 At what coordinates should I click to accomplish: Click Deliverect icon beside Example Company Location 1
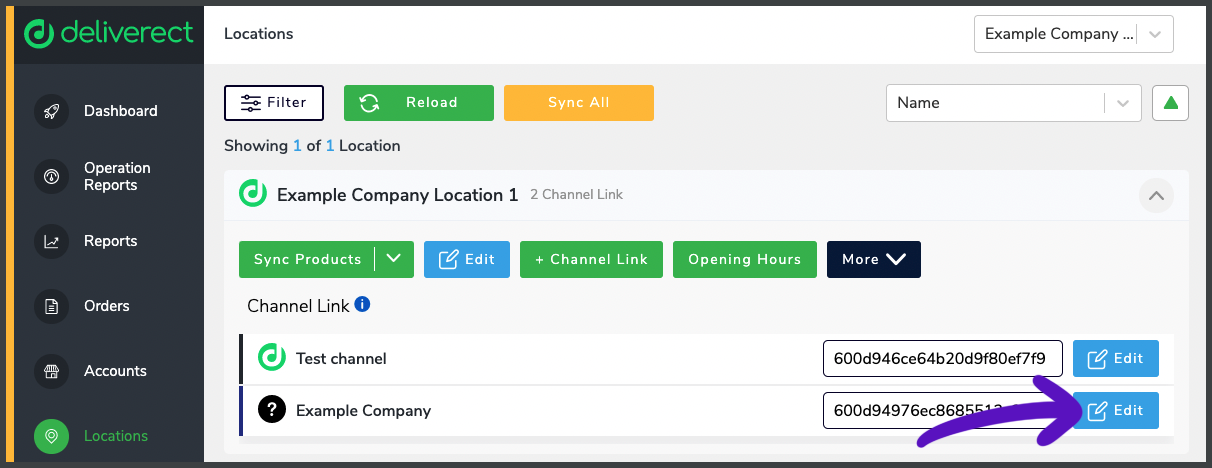point(253,194)
